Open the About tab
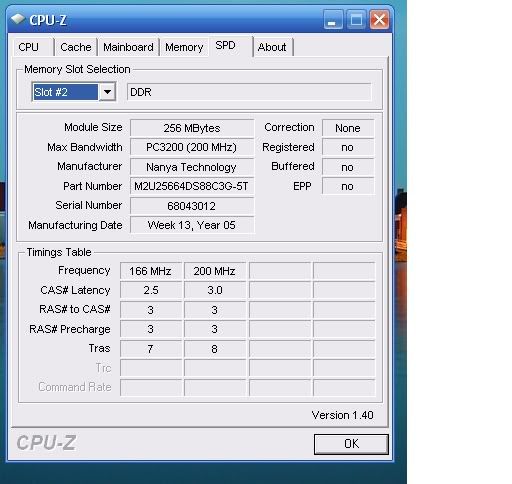The height and width of the screenshot is (484, 512). tap(273, 47)
